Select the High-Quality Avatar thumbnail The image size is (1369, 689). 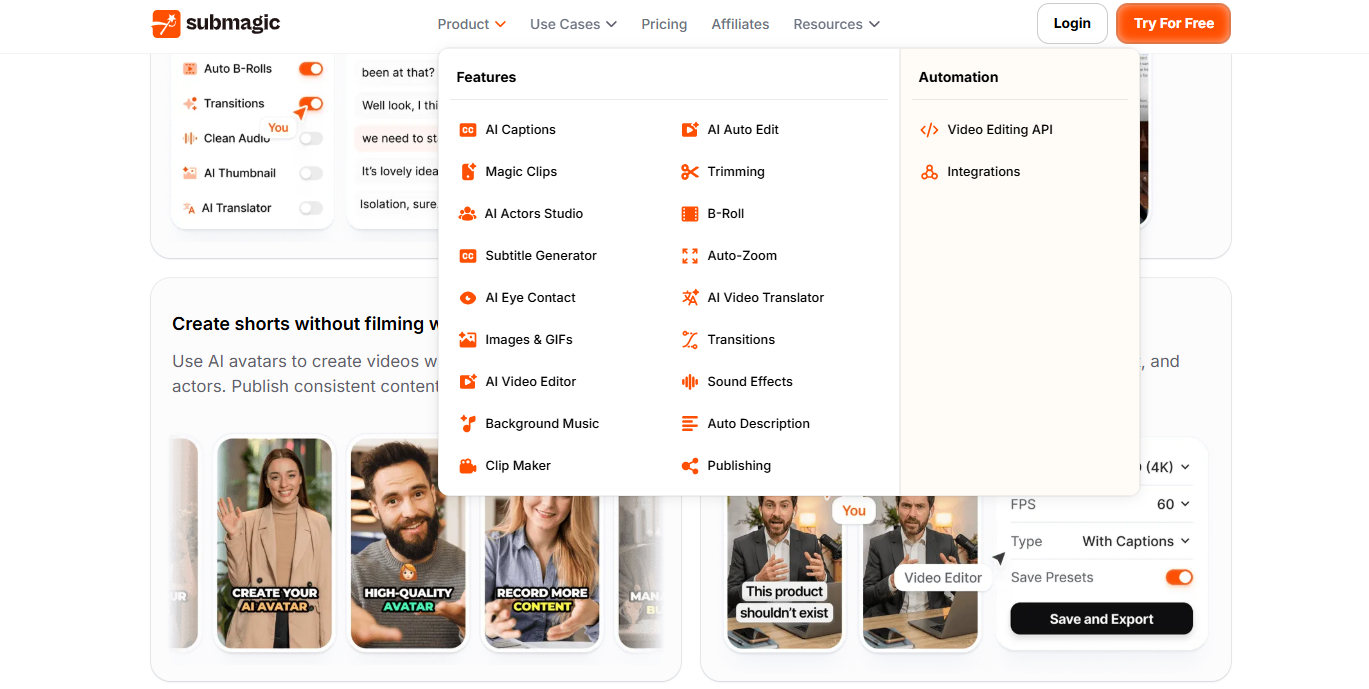pyautogui.click(x=408, y=544)
